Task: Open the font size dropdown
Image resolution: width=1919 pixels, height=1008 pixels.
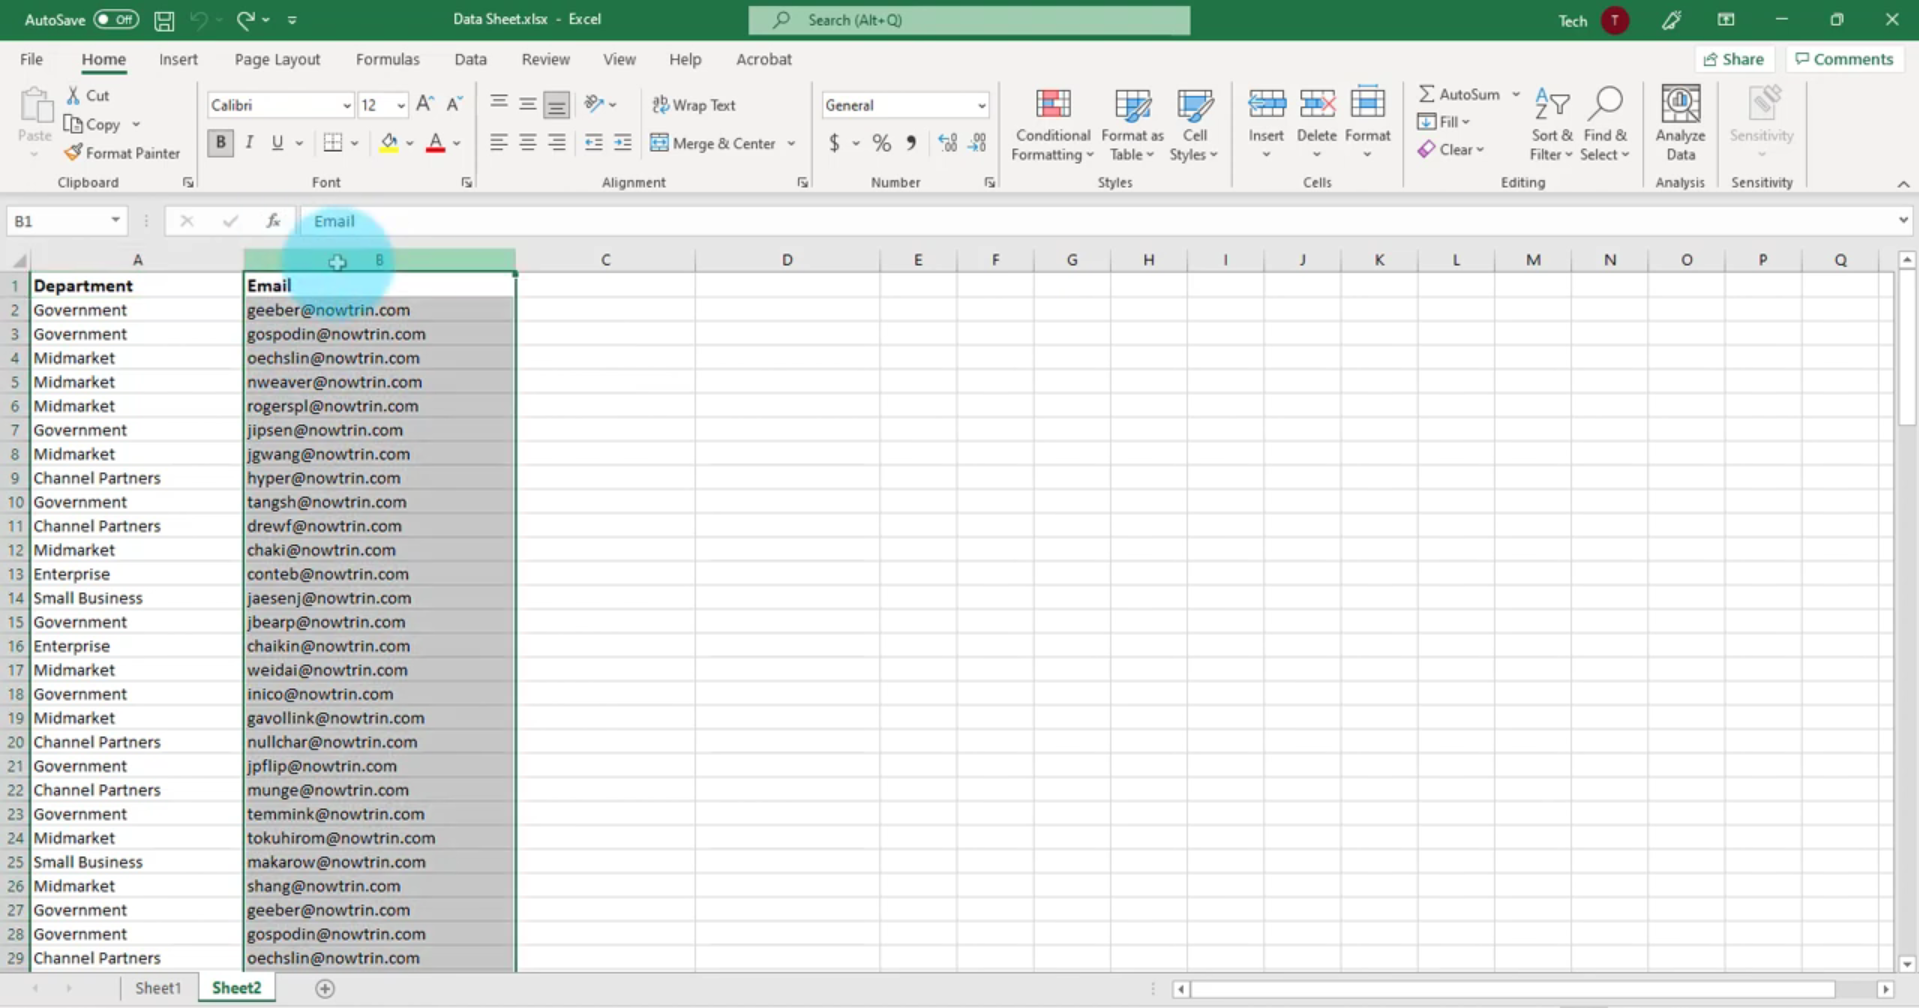Action: tap(400, 105)
